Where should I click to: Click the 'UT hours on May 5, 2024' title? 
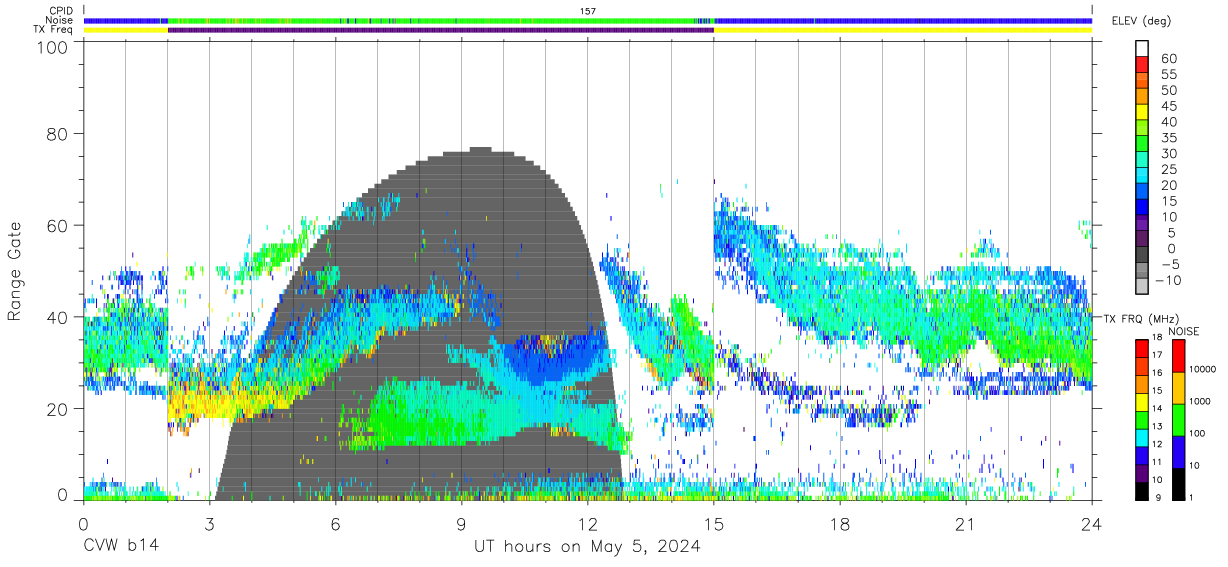coord(587,546)
